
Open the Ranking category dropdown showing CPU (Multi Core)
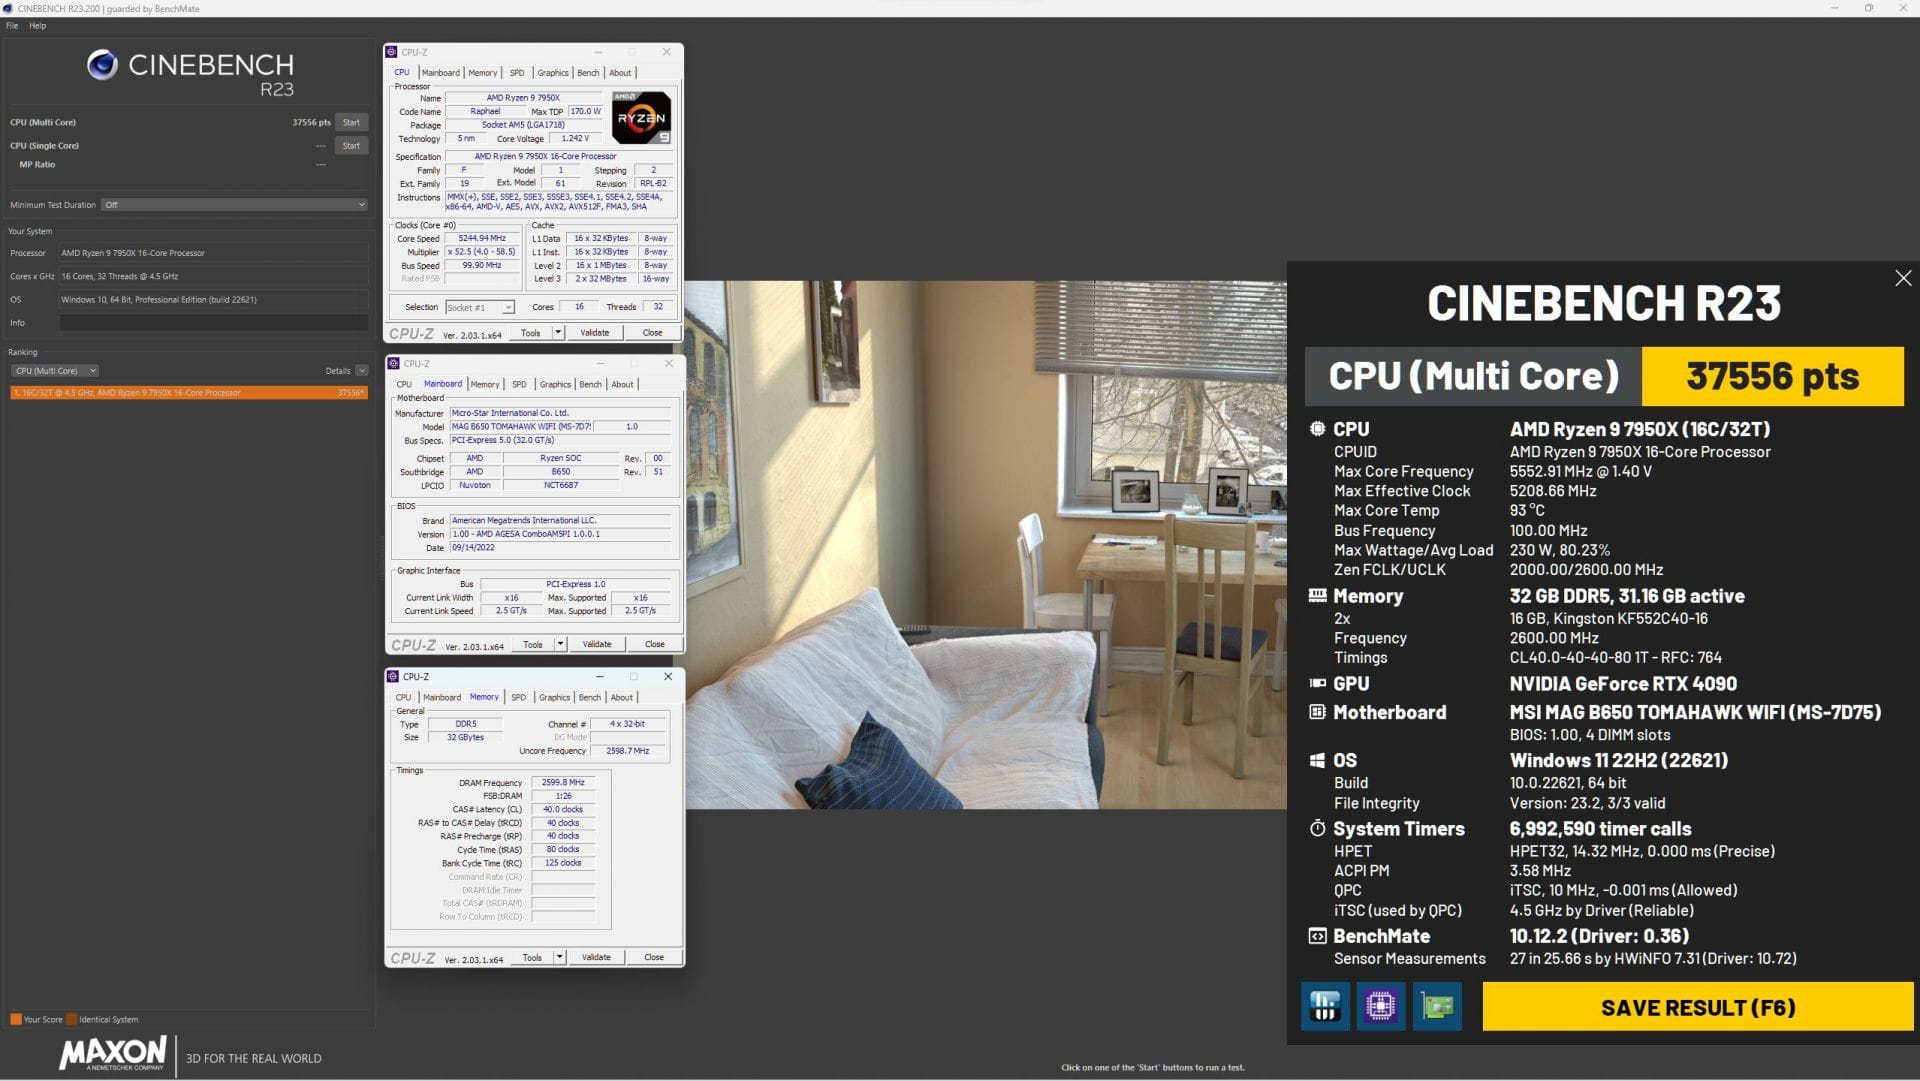[x=55, y=370]
